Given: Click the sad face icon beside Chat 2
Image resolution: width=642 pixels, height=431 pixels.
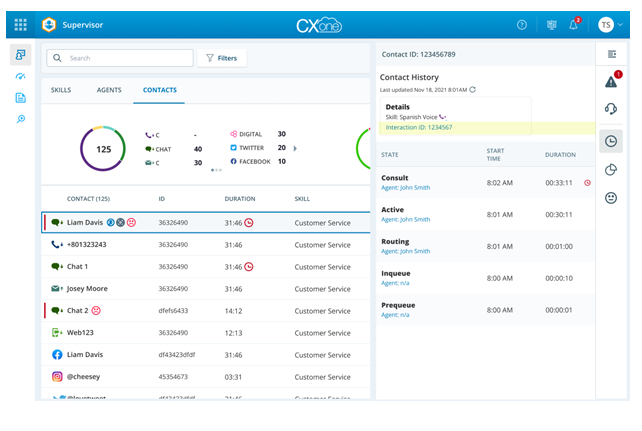Looking at the screenshot, I should pyautogui.click(x=96, y=310).
